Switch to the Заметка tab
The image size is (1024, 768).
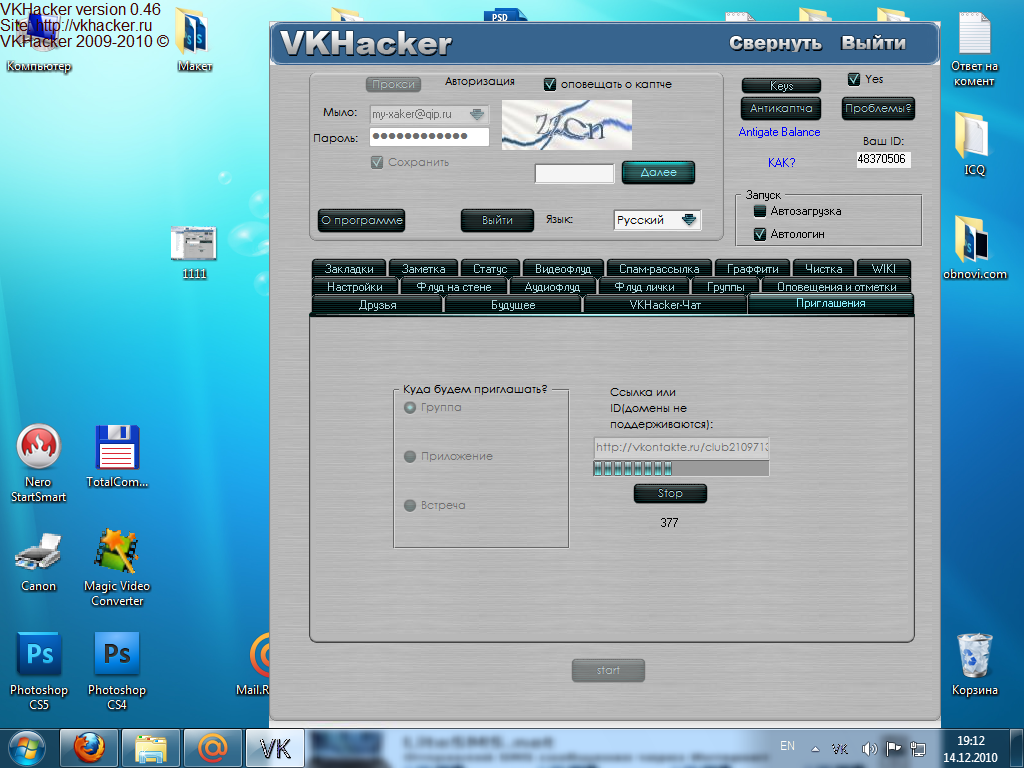click(x=423, y=268)
